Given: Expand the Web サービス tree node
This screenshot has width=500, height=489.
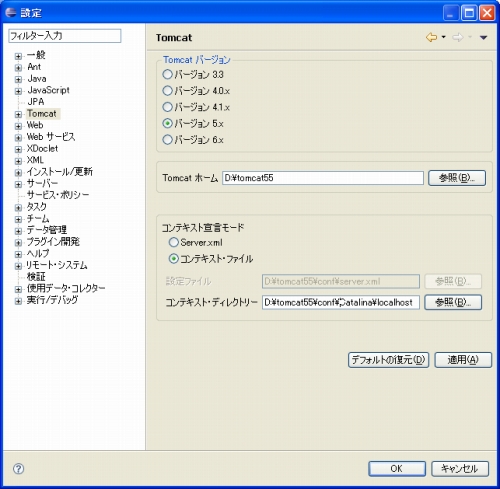Looking at the screenshot, I should 18,138.
